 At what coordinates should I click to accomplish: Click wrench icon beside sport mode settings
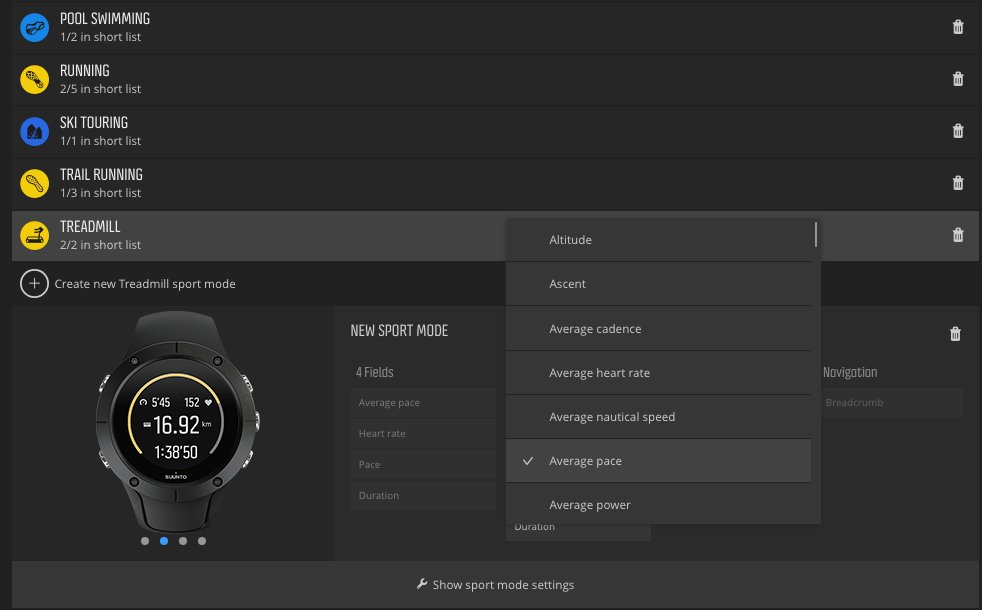point(422,584)
